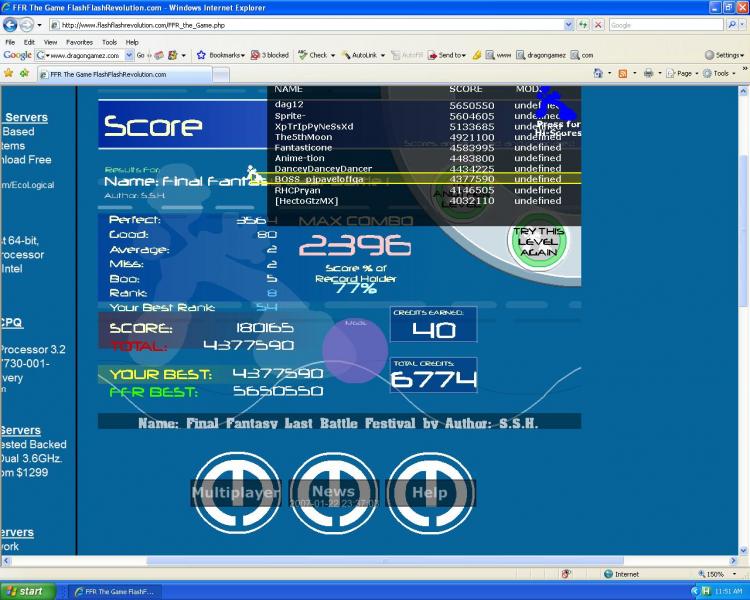Open the Page dropdown menu
The image size is (750, 600).
coord(684,73)
